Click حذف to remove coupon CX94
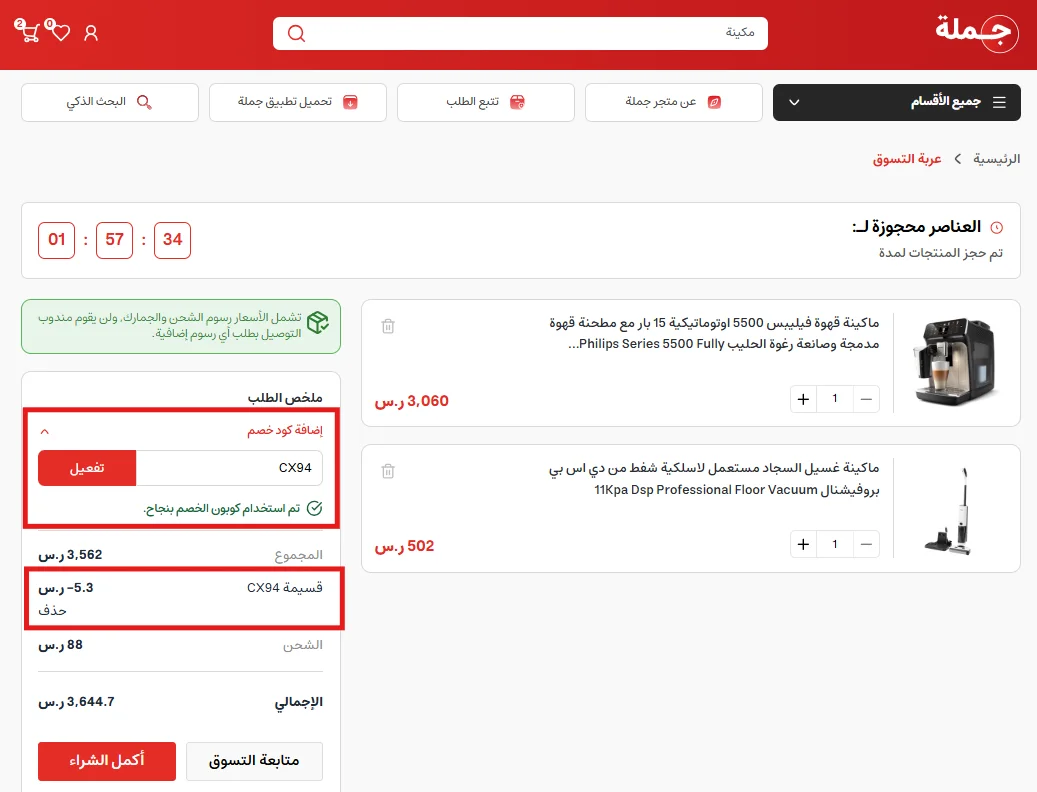1037x792 pixels. coord(52,610)
